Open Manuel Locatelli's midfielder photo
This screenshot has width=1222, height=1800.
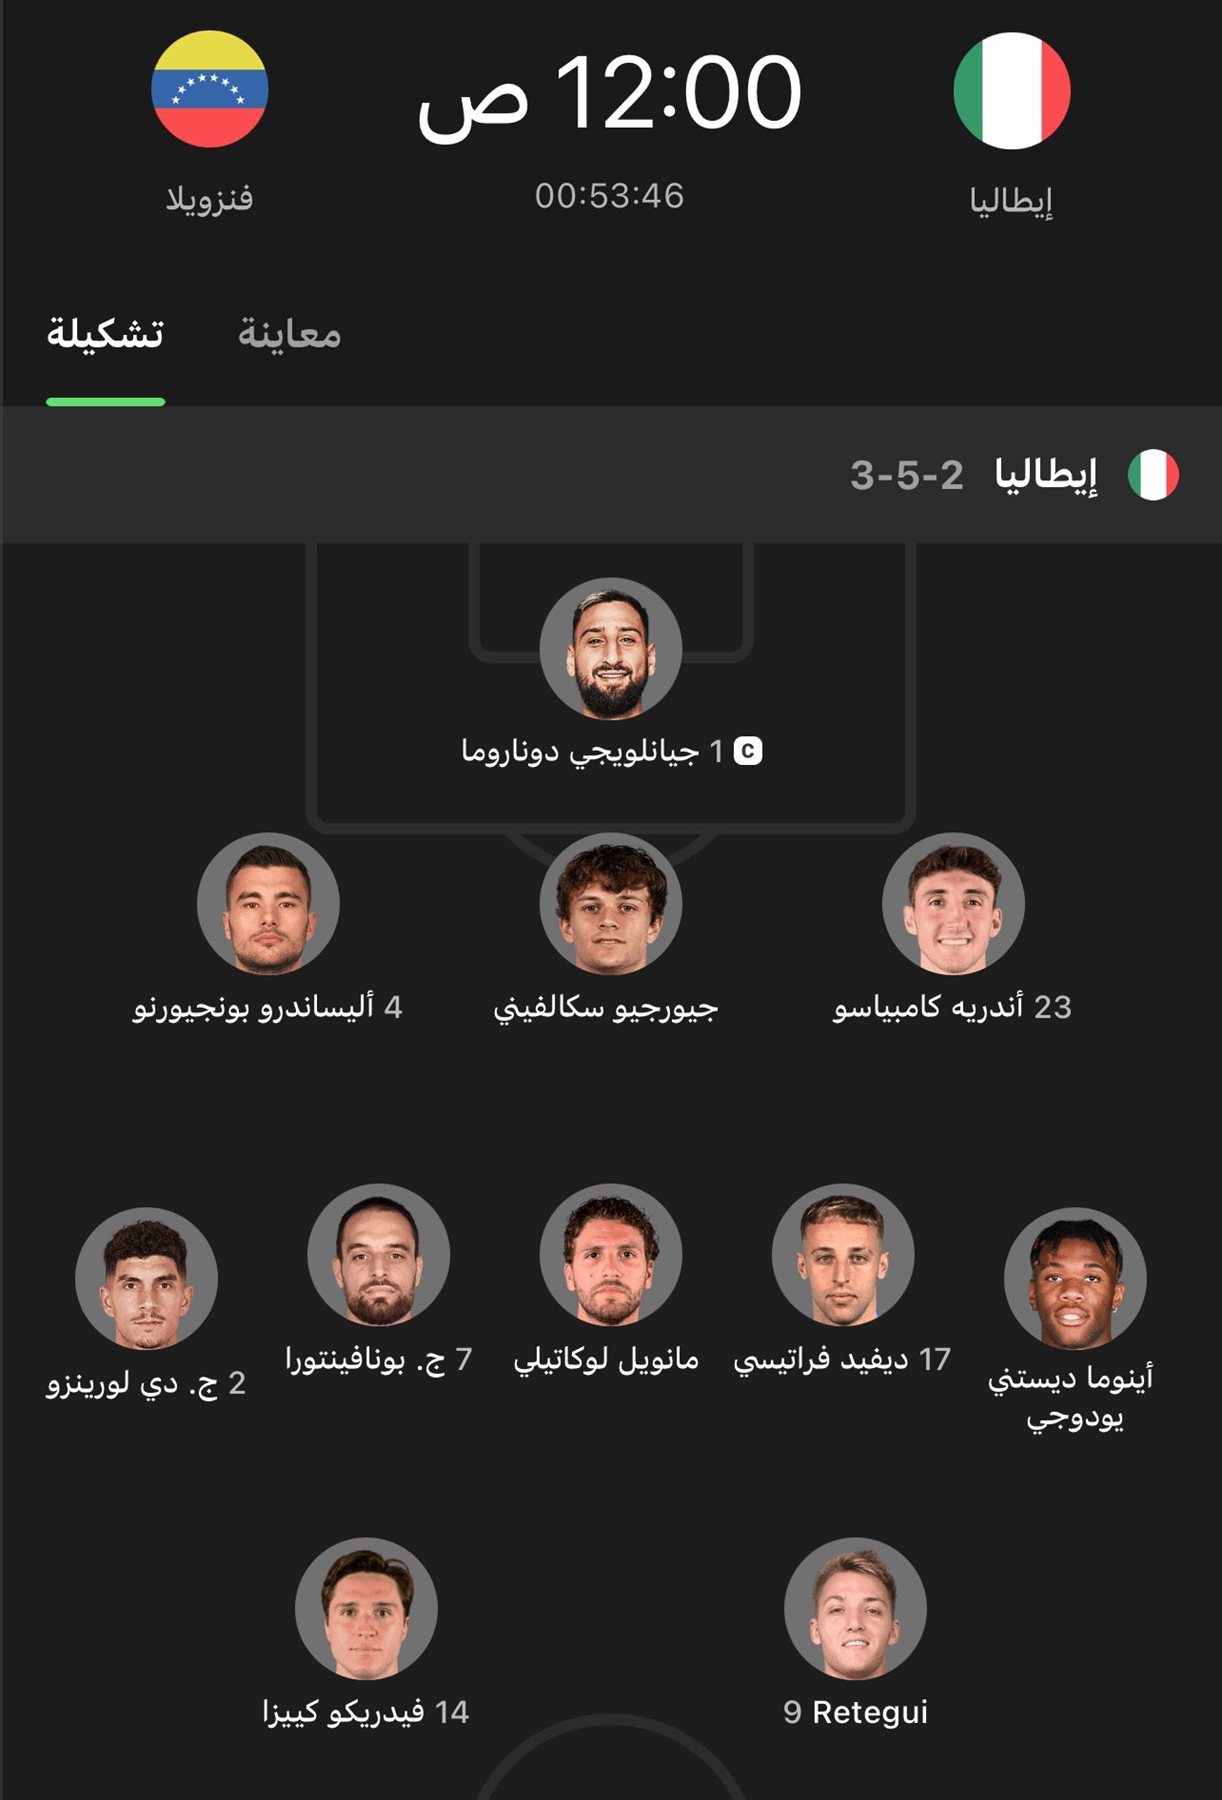click(x=611, y=1254)
